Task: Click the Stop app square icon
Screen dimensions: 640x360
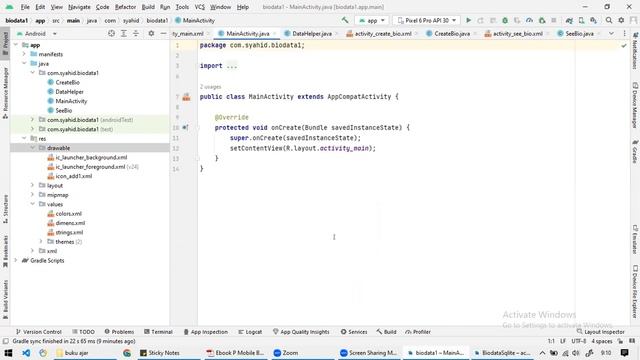Action: tap(554, 20)
